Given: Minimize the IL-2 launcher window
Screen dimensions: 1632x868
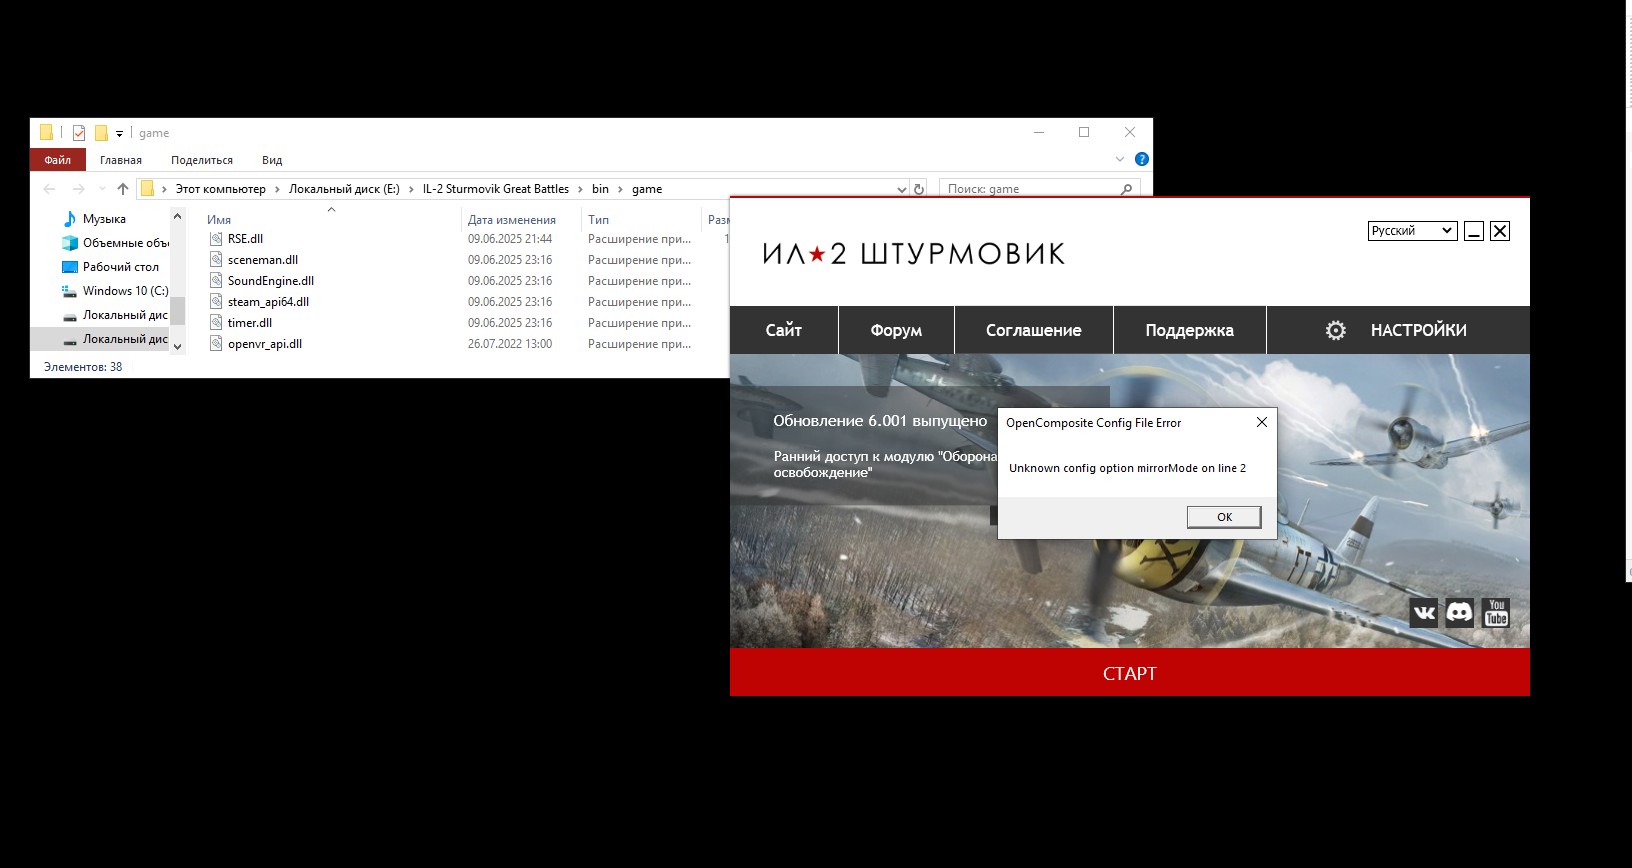Looking at the screenshot, I should (1474, 231).
